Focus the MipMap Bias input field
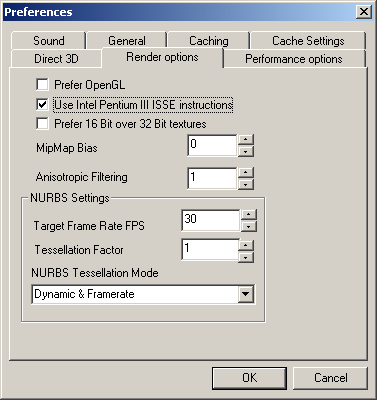Viewport: 377px width, 400px height. 212,145
